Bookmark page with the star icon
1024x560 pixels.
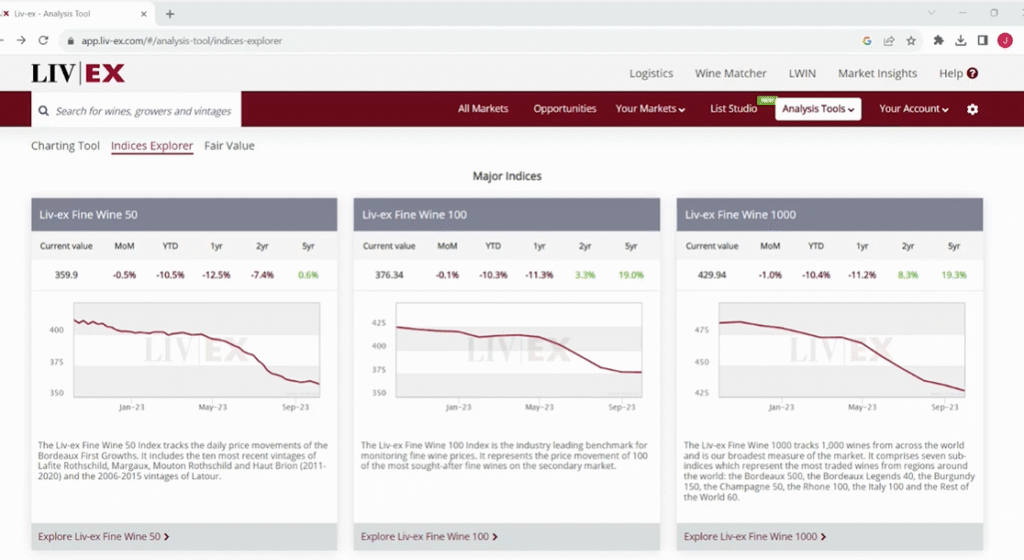pyautogui.click(x=911, y=41)
